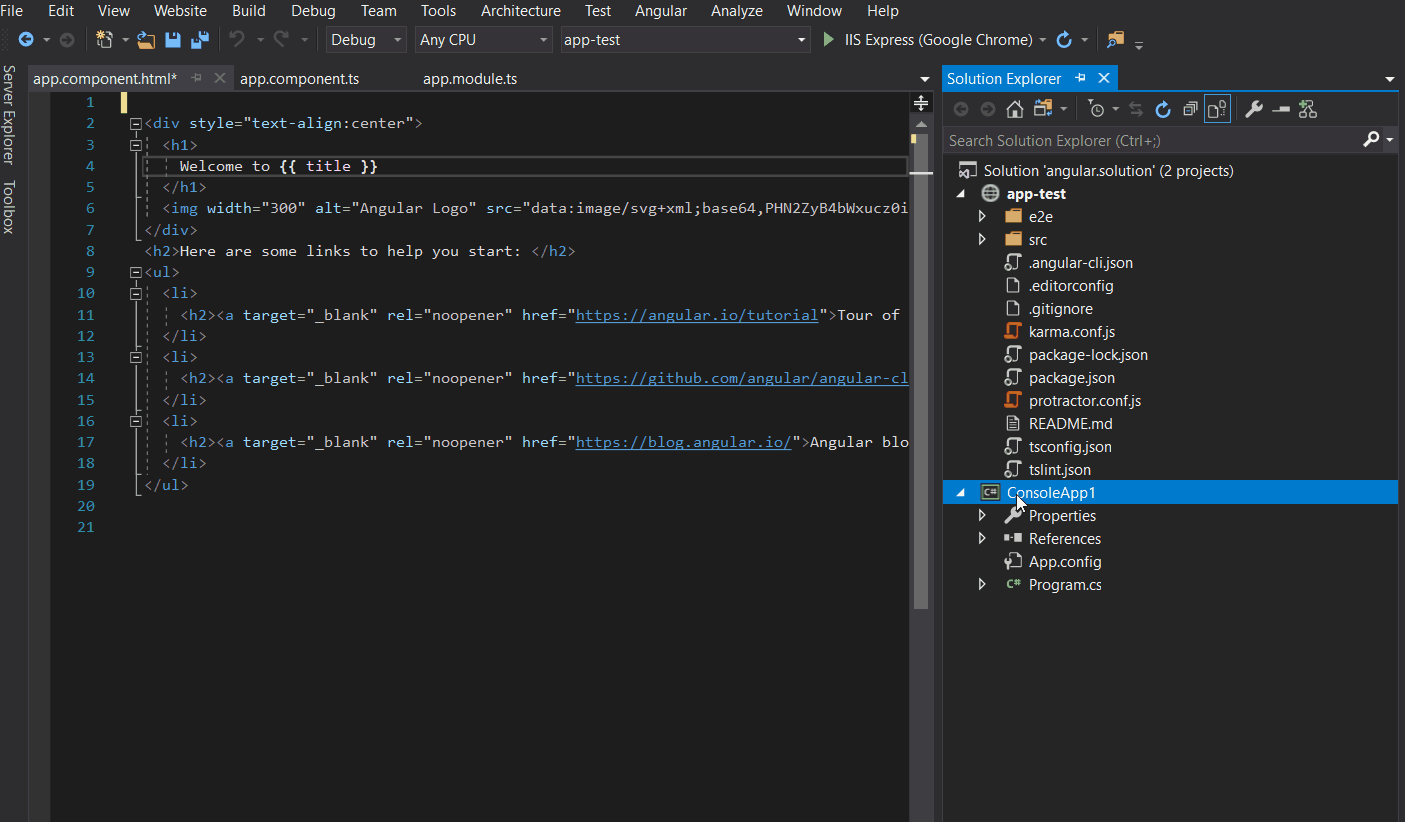Expand References under ConsoleApp1
Screen dimensions: 1405x822
tap(982, 538)
